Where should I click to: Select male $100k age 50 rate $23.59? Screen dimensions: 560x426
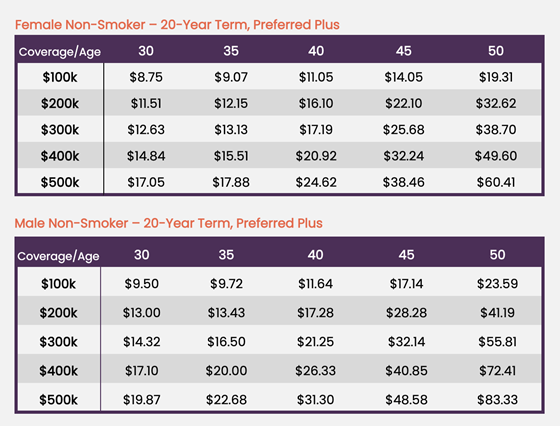click(x=497, y=284)
